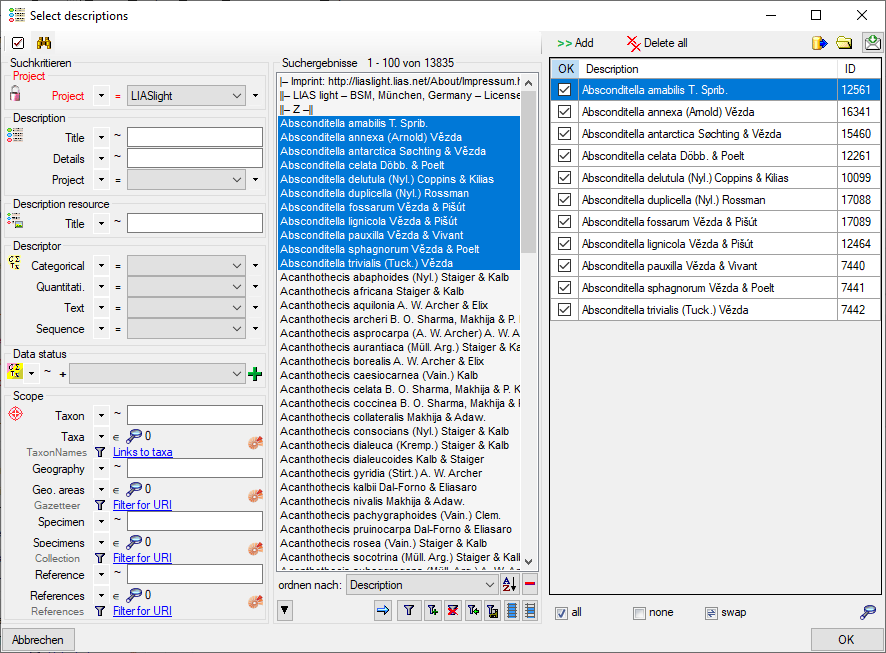
Task: Click the ID column header
Action: 858,69
